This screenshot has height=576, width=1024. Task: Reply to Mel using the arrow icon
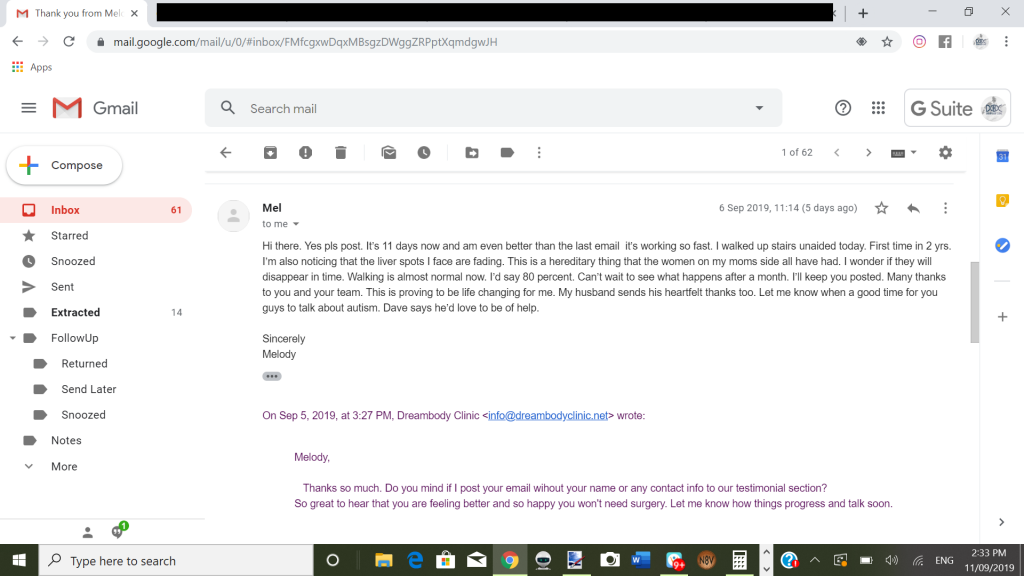(913, 208)
